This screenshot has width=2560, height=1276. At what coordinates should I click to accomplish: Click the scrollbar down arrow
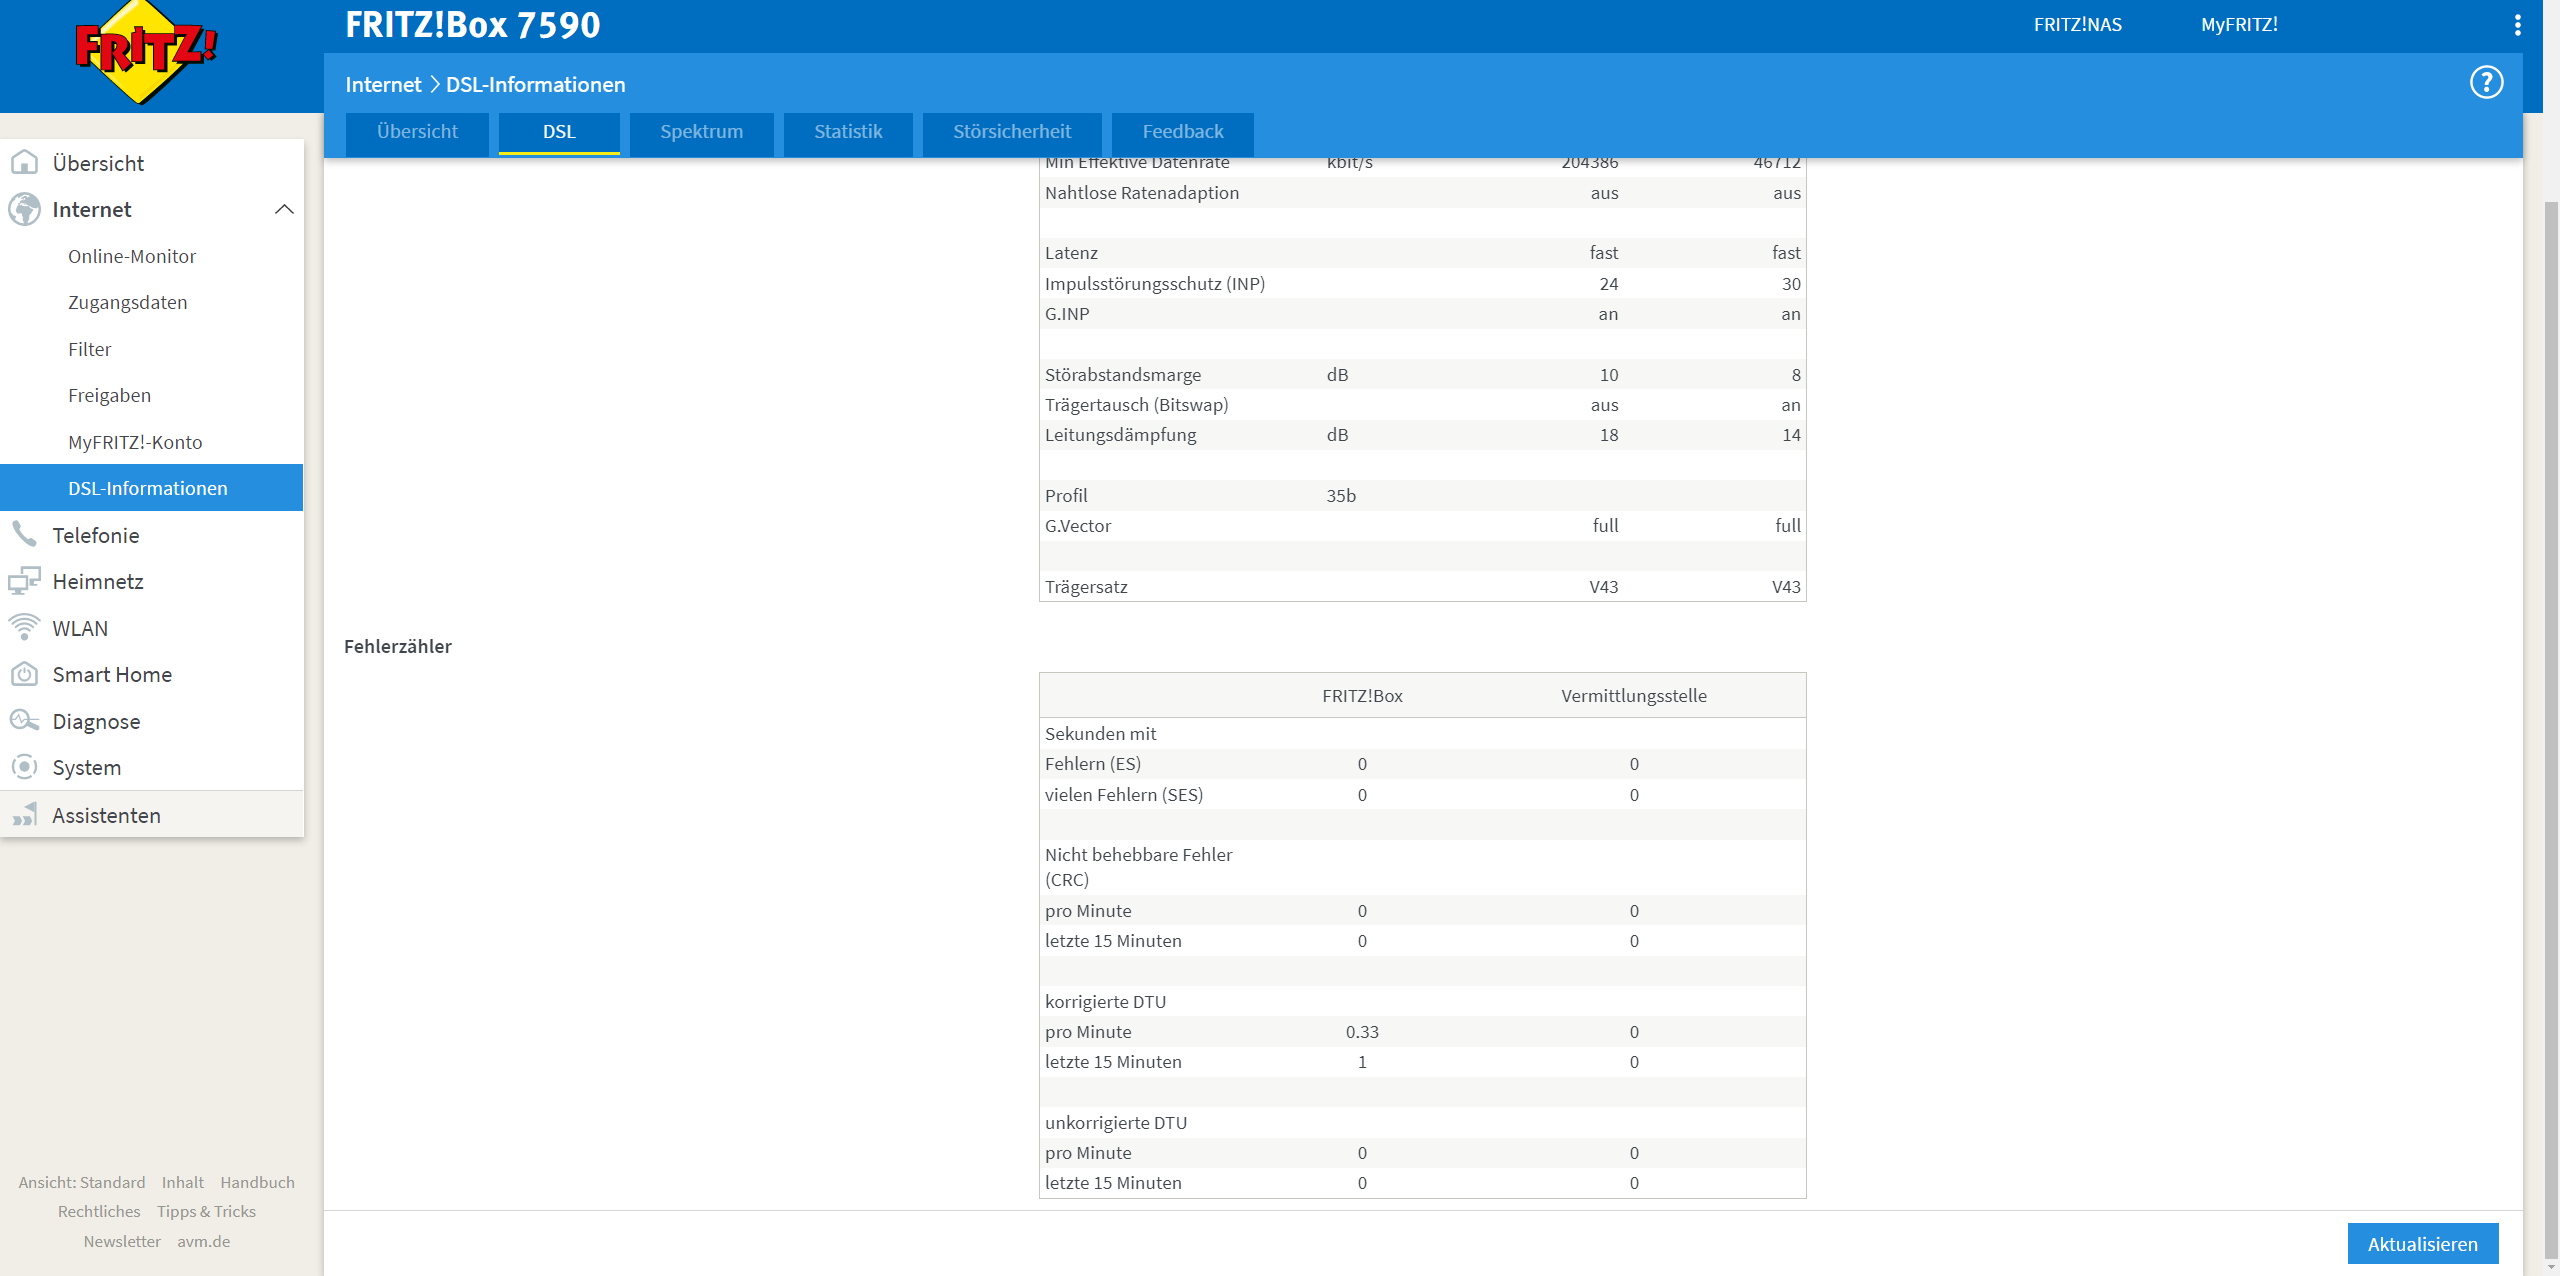pos(2551,1267)
